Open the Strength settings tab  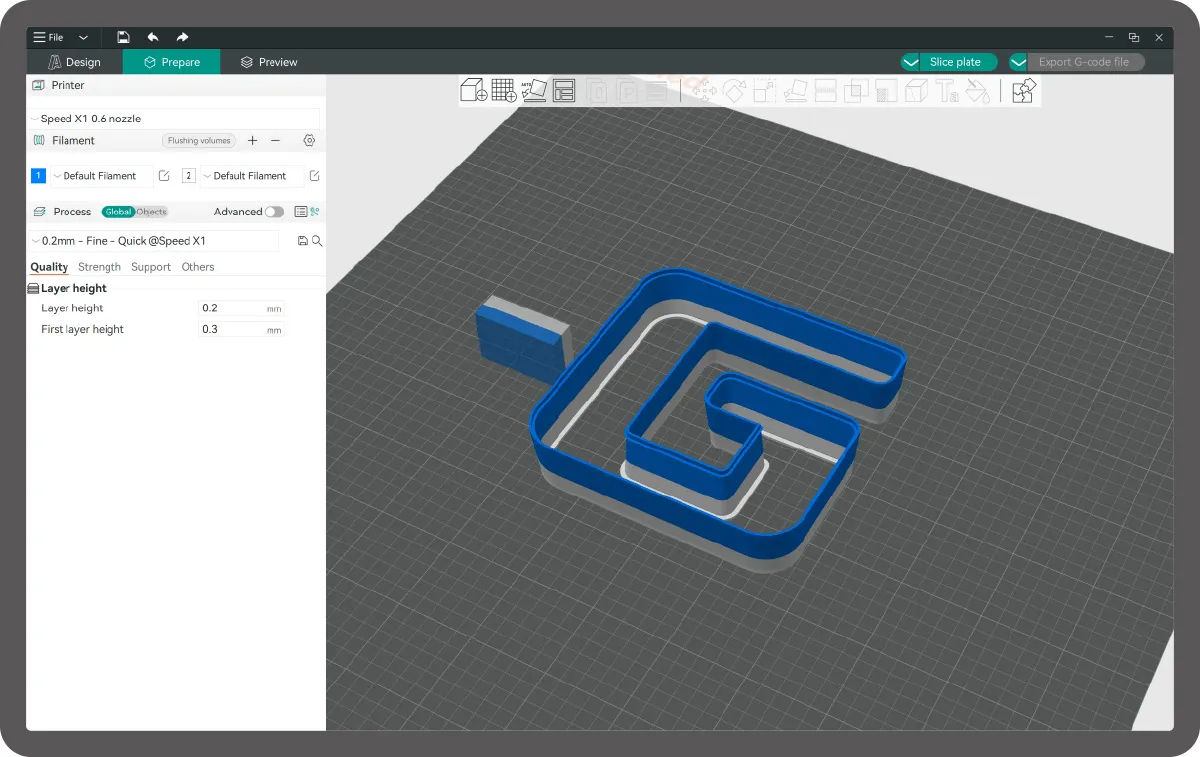[x=99, y=267]
